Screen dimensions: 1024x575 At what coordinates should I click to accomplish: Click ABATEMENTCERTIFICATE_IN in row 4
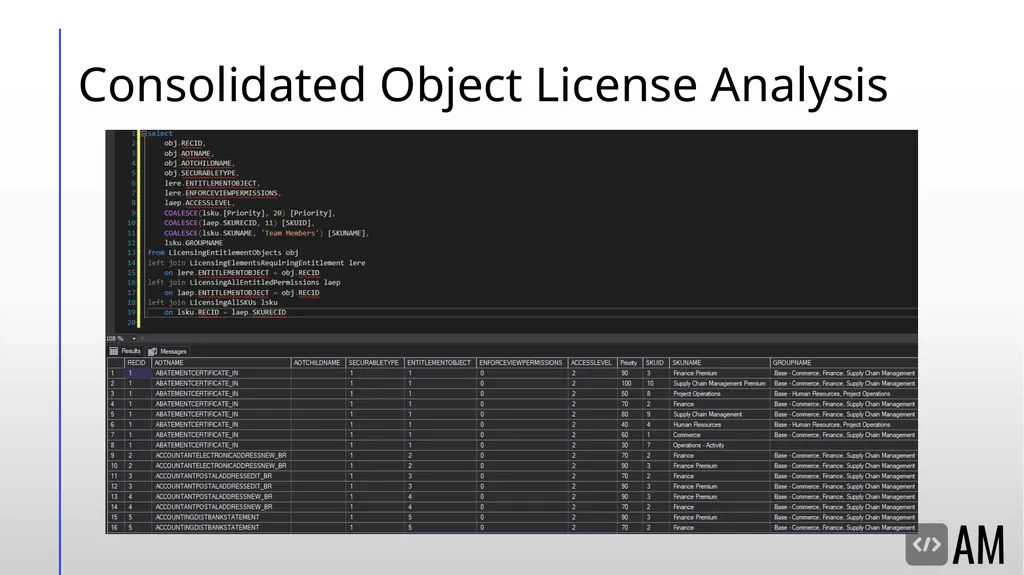(221, 404)
